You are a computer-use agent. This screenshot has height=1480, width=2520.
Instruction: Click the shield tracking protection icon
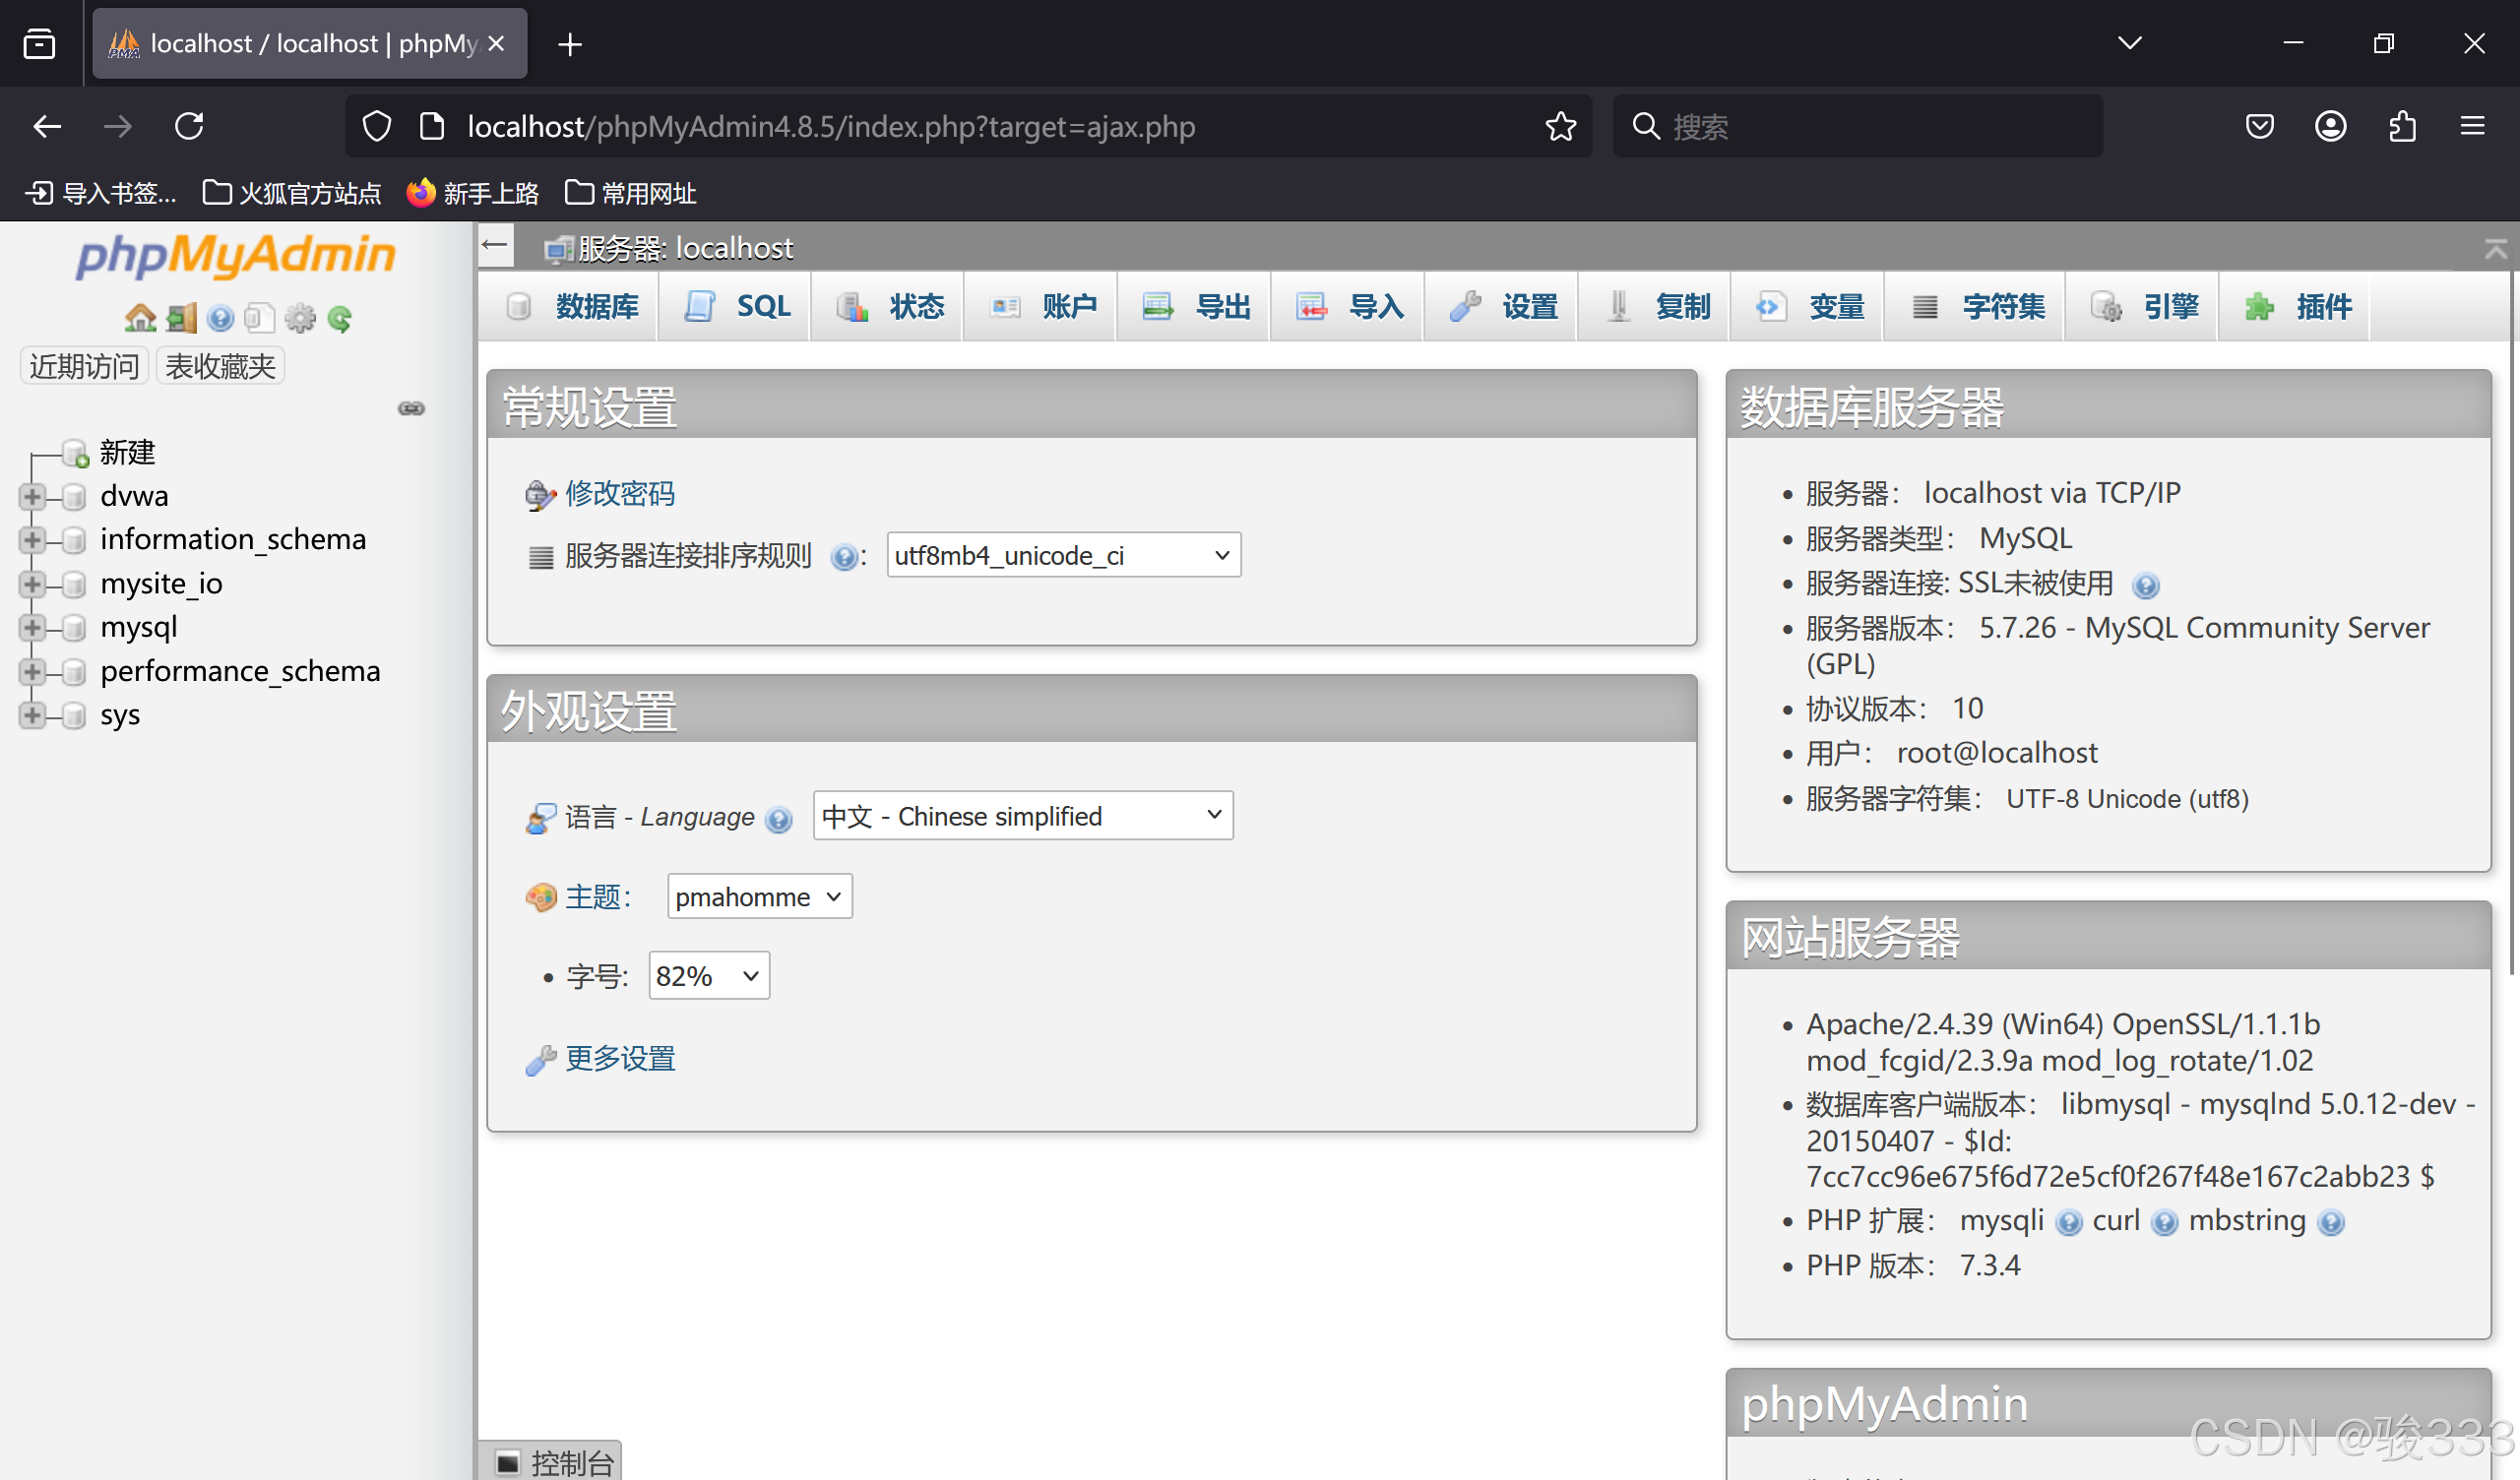377,127
